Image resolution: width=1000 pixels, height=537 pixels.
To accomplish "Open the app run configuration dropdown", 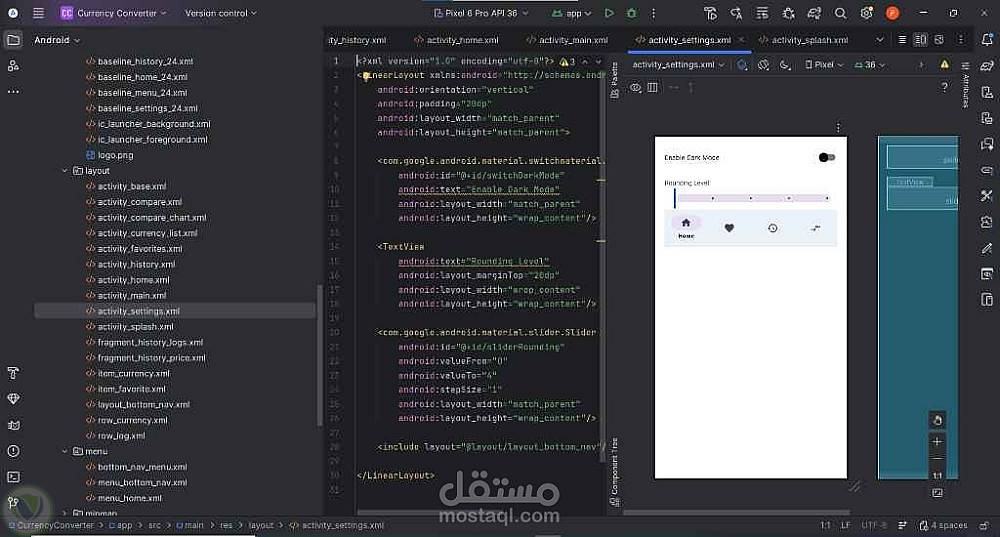I will [x=571, y=13].
